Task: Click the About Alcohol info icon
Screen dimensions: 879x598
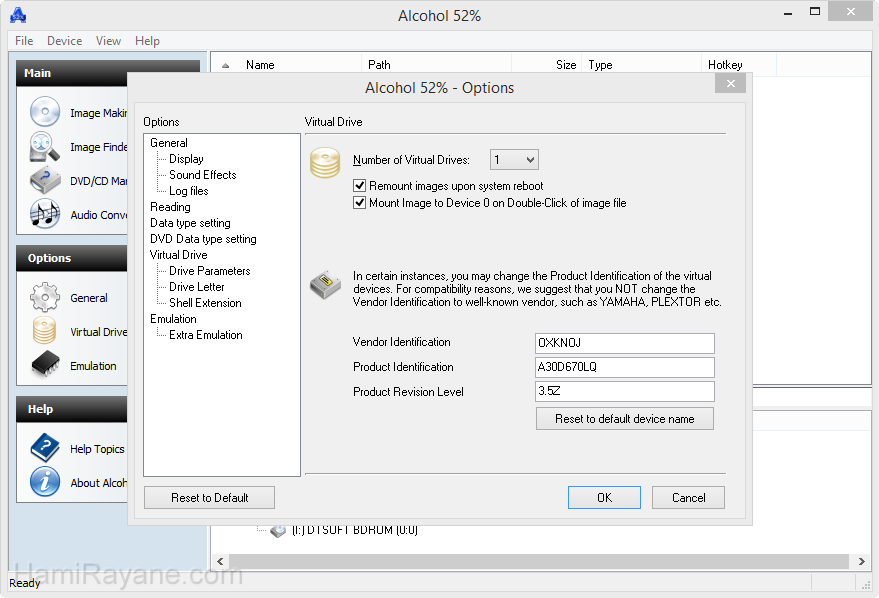Action: point(45,481)
